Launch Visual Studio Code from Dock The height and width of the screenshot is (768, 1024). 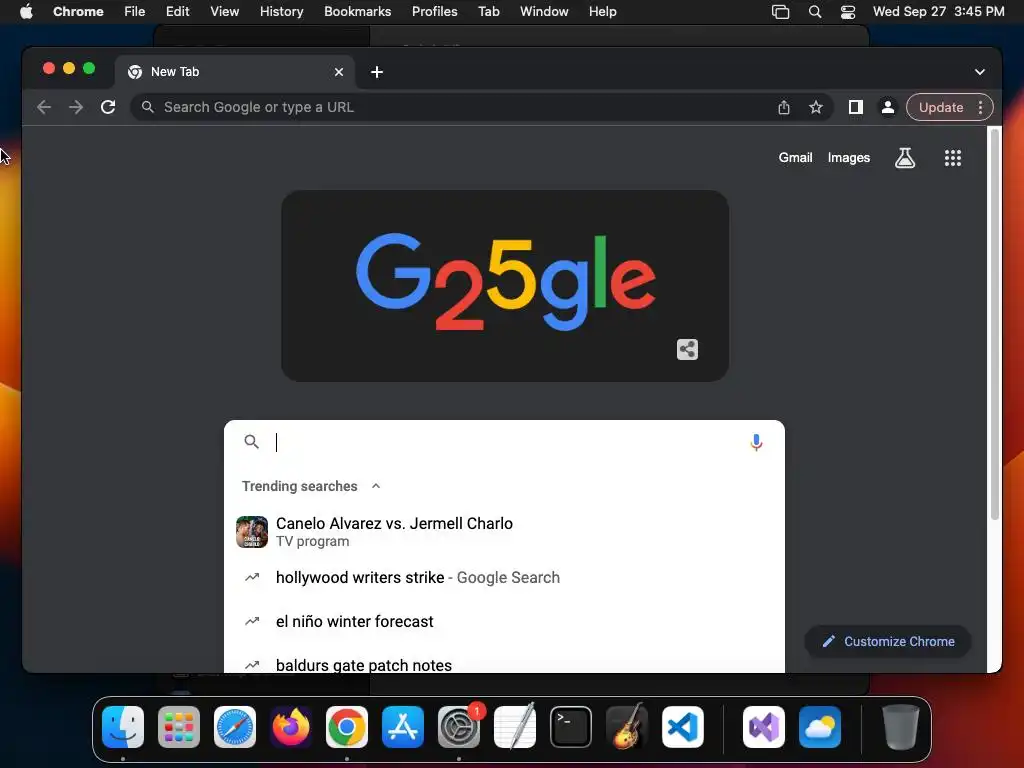(683, 727)
